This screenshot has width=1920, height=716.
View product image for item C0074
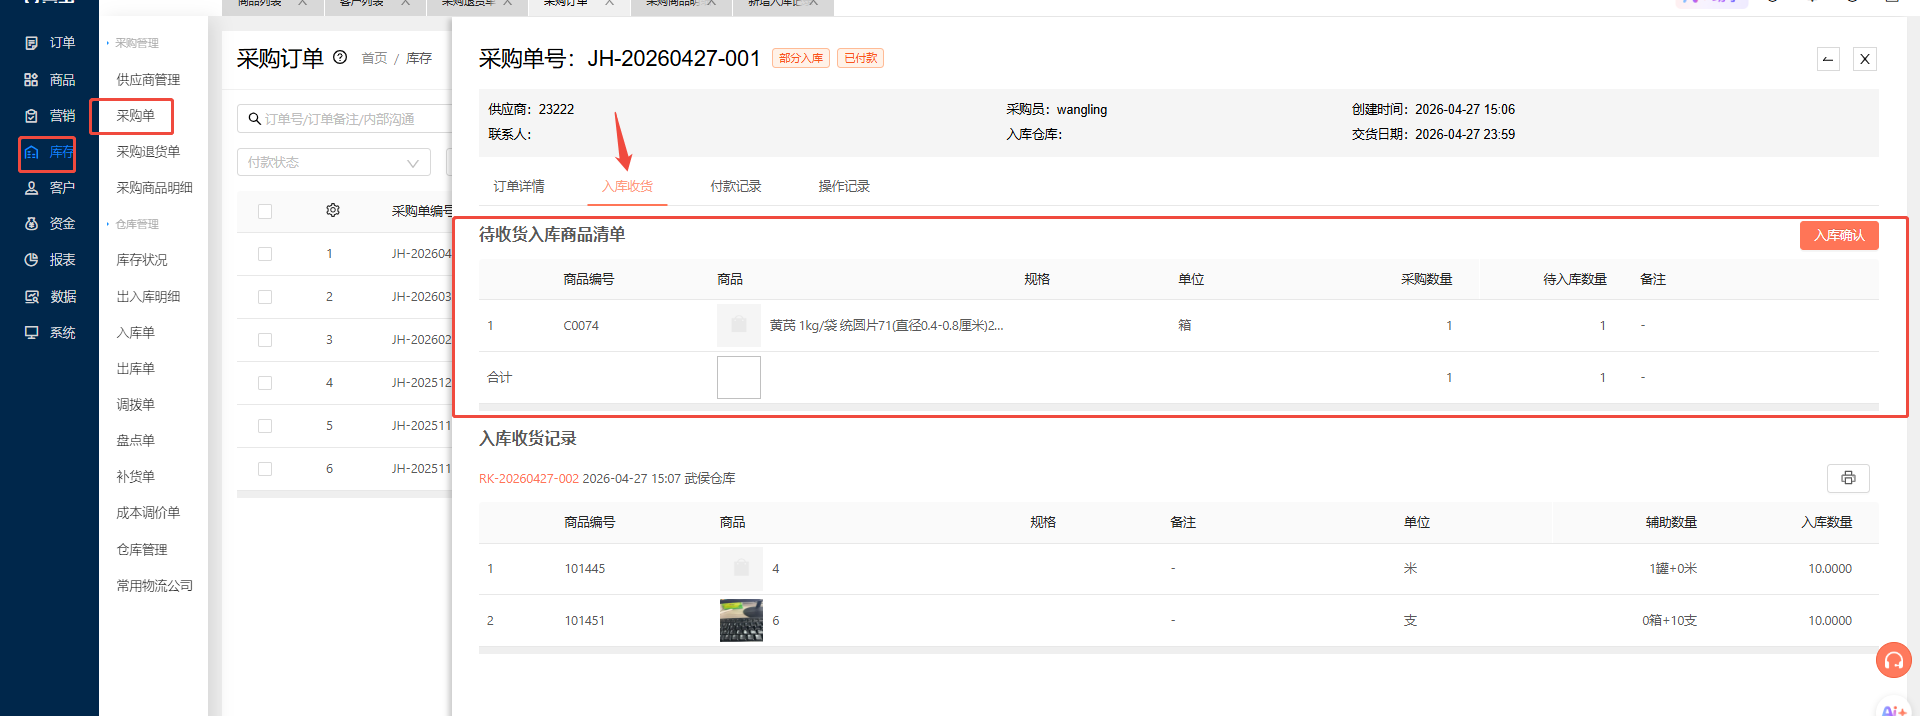(739, 325)
